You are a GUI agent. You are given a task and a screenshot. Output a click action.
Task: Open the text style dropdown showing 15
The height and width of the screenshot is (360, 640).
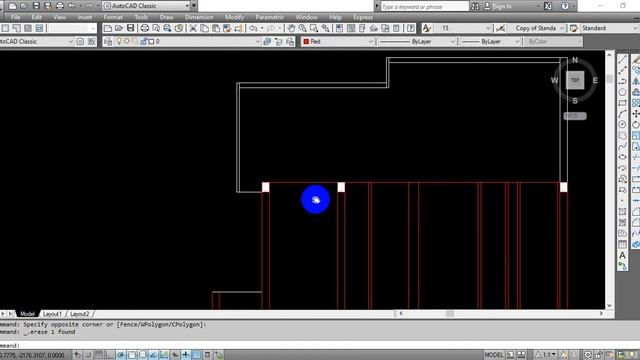[x=488, y=28]
